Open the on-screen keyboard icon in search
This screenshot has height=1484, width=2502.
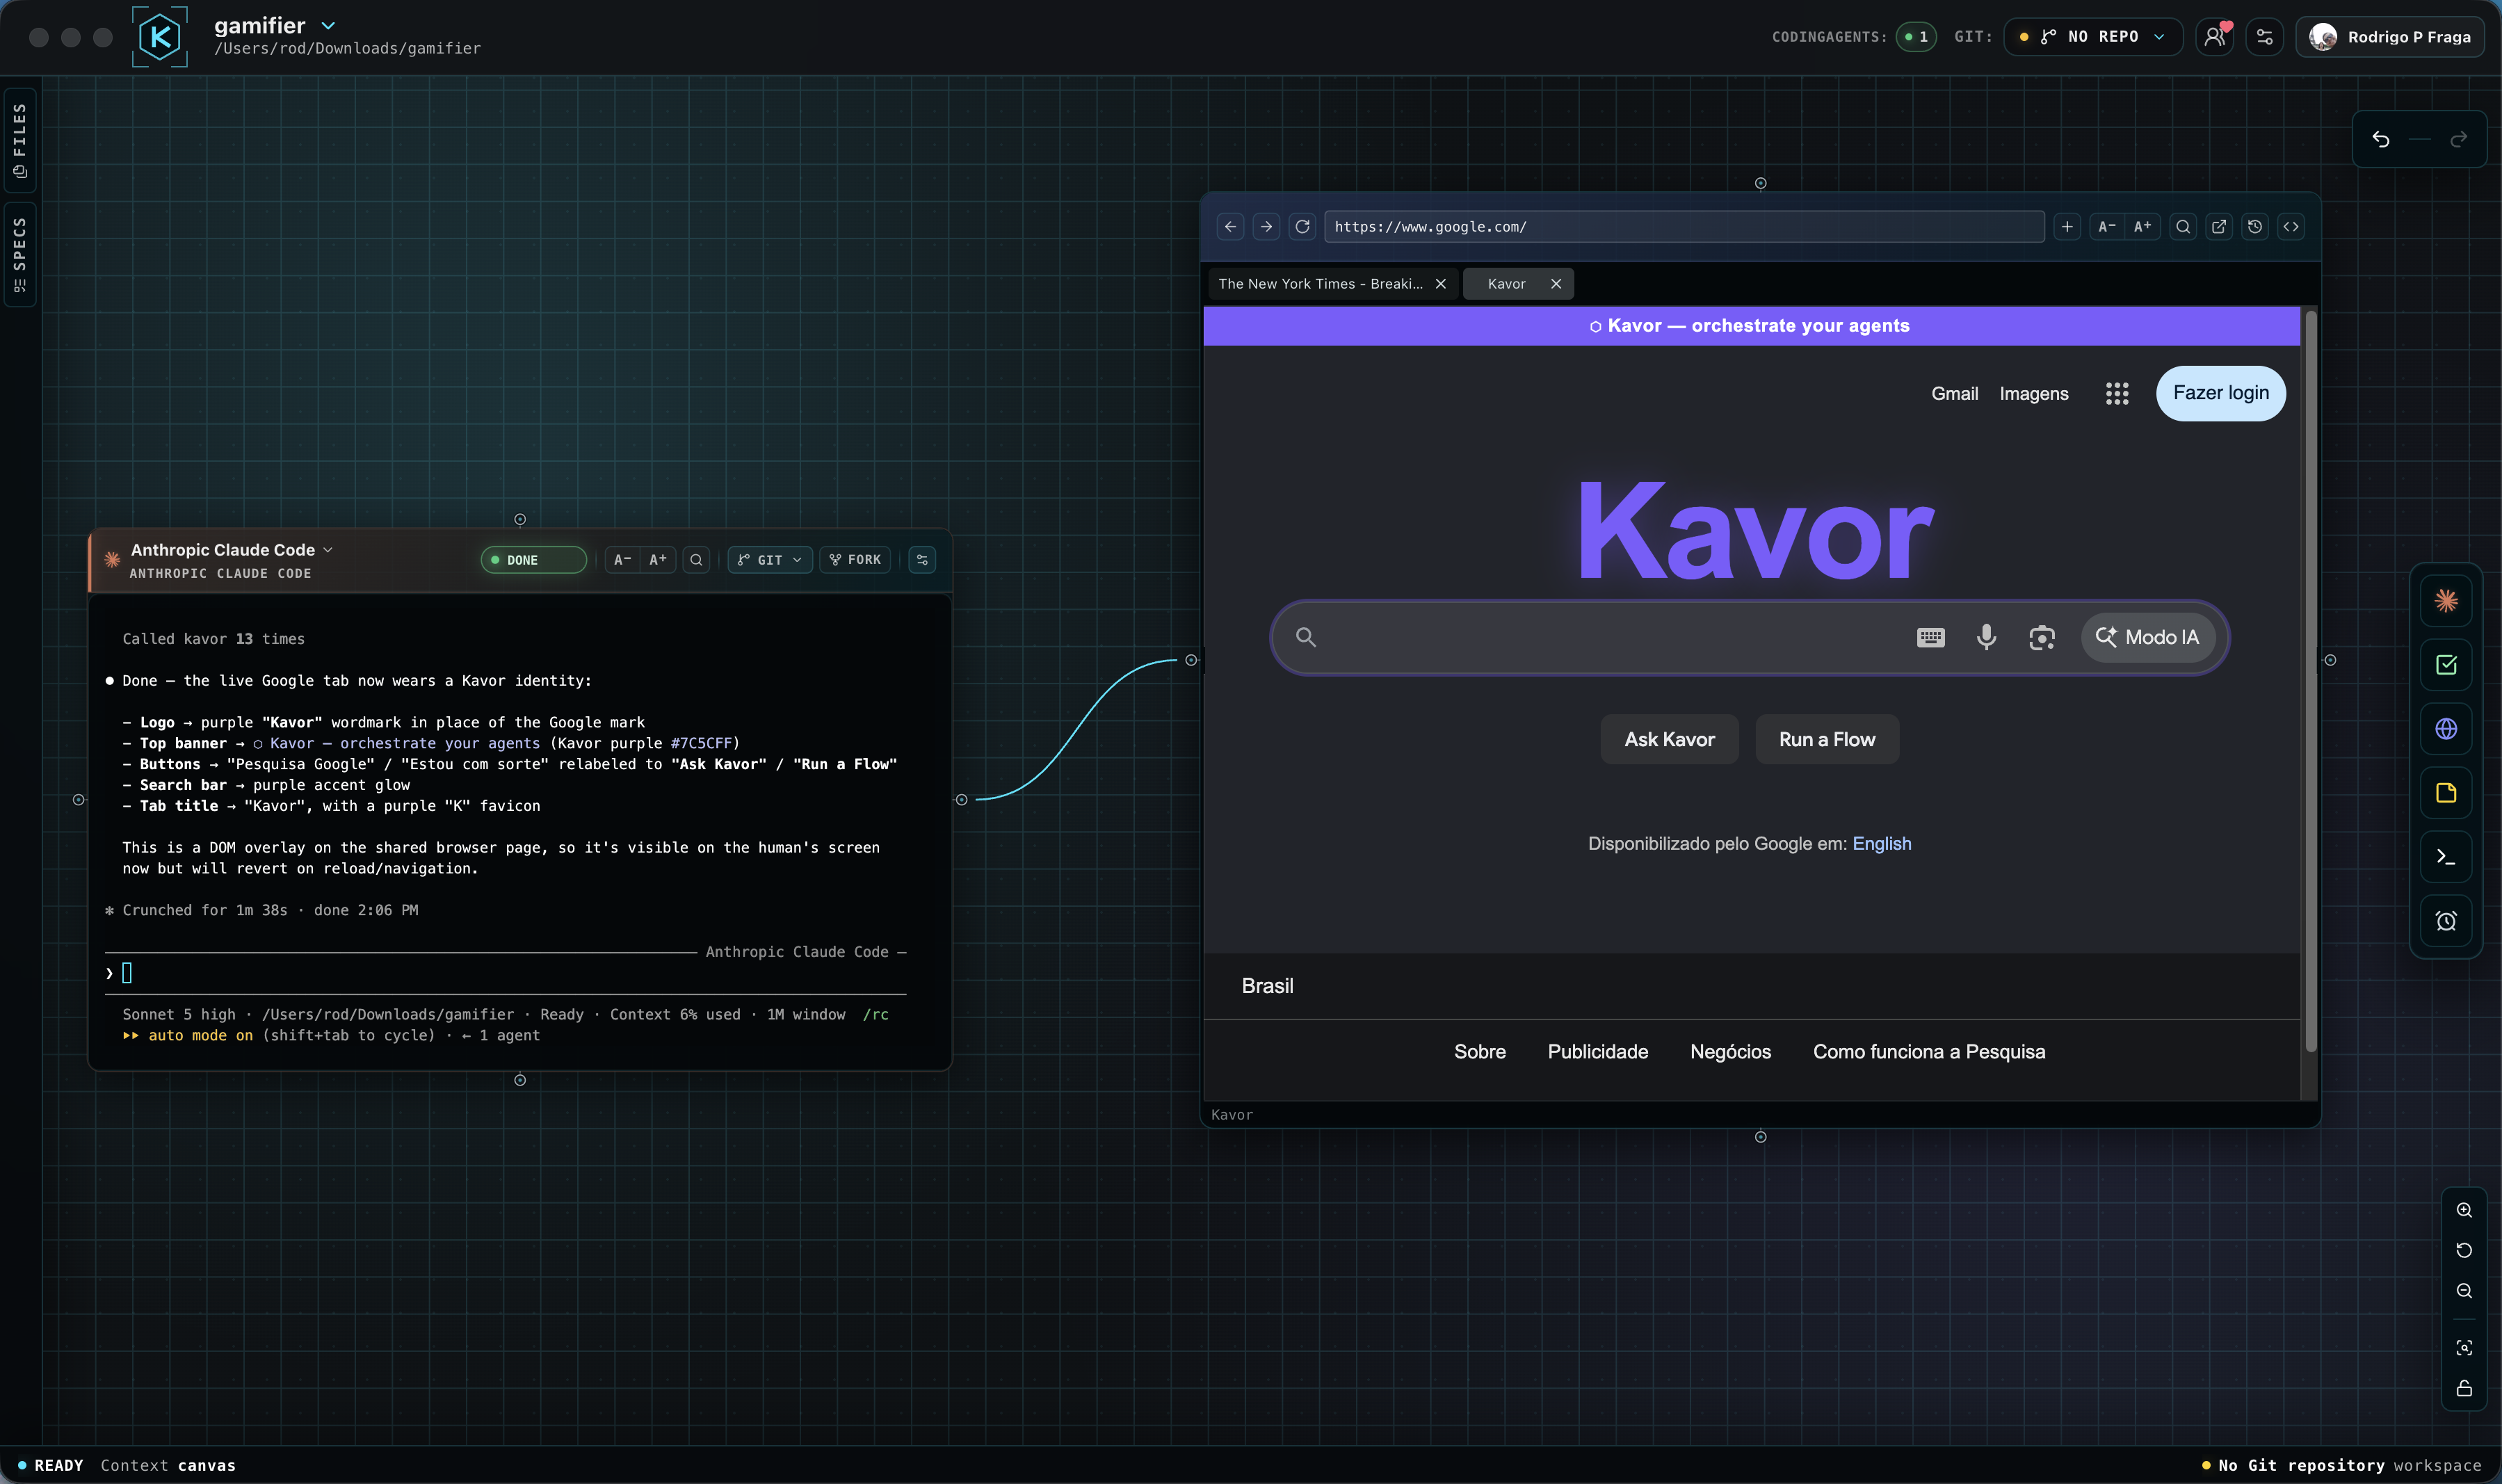coord(1931,637)
